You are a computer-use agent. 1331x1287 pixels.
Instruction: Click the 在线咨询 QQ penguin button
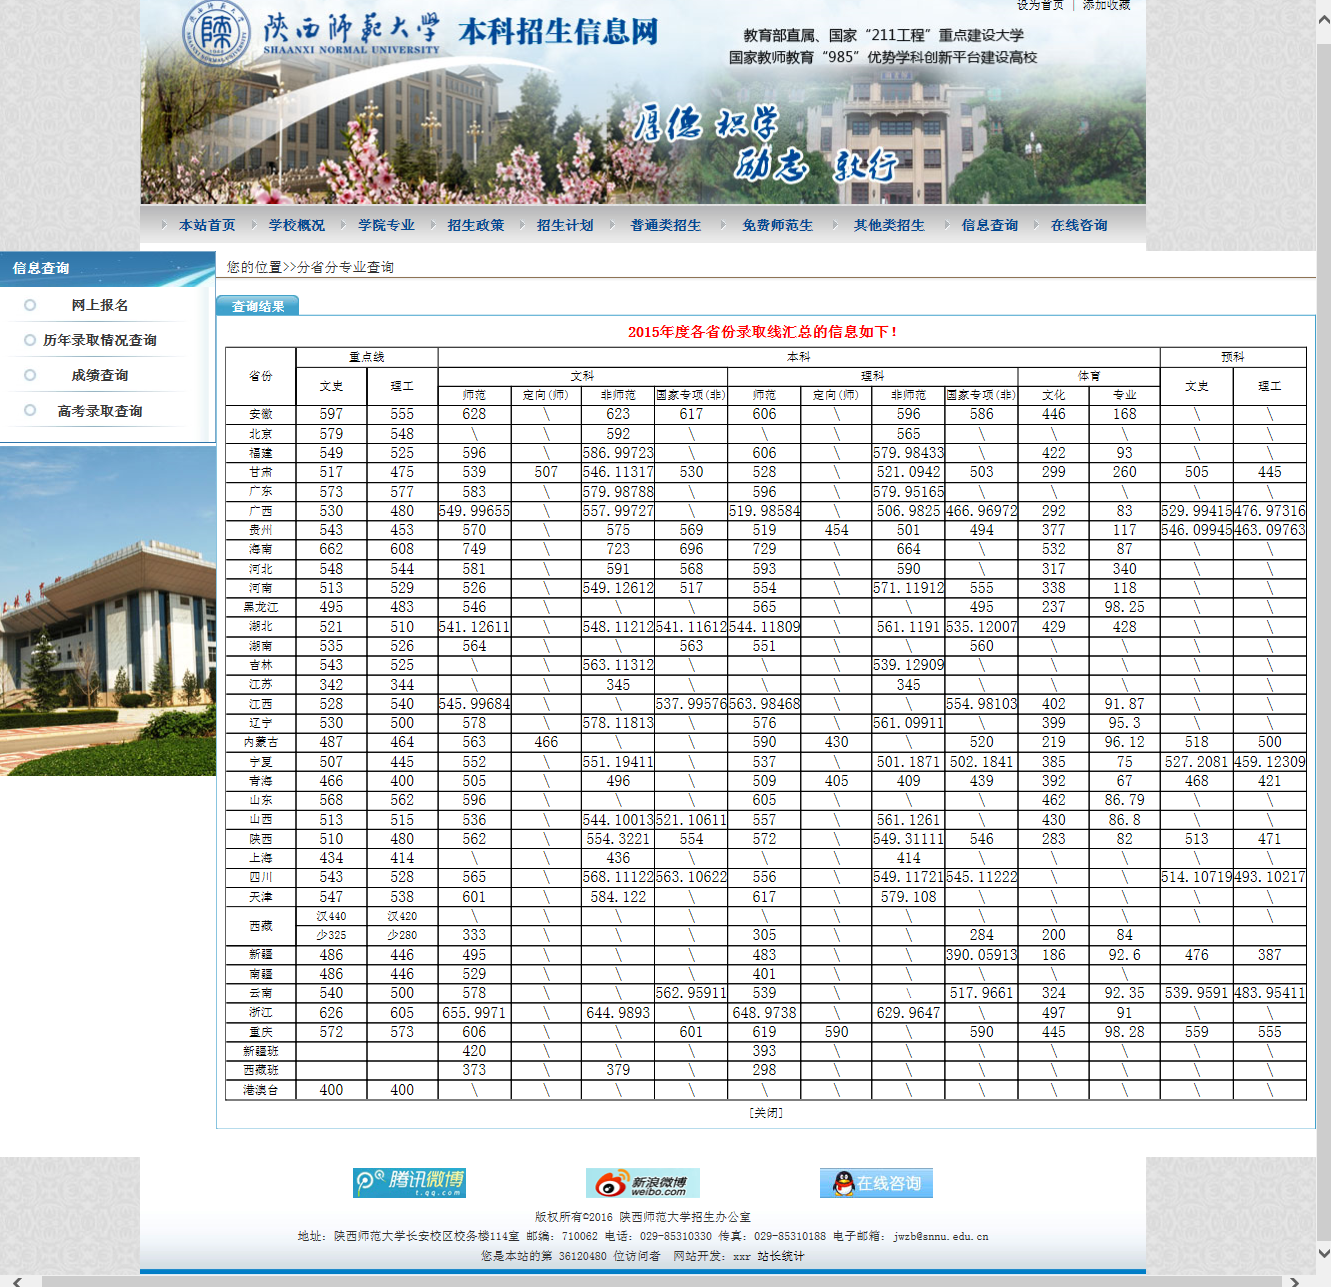click(x=876, y=1183)
